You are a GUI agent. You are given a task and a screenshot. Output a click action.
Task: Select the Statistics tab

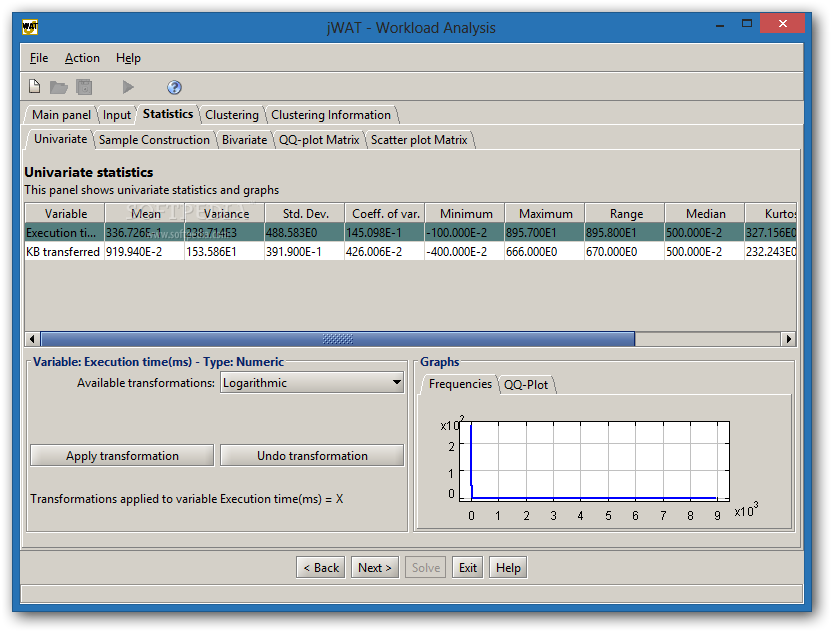click(168, 114)
